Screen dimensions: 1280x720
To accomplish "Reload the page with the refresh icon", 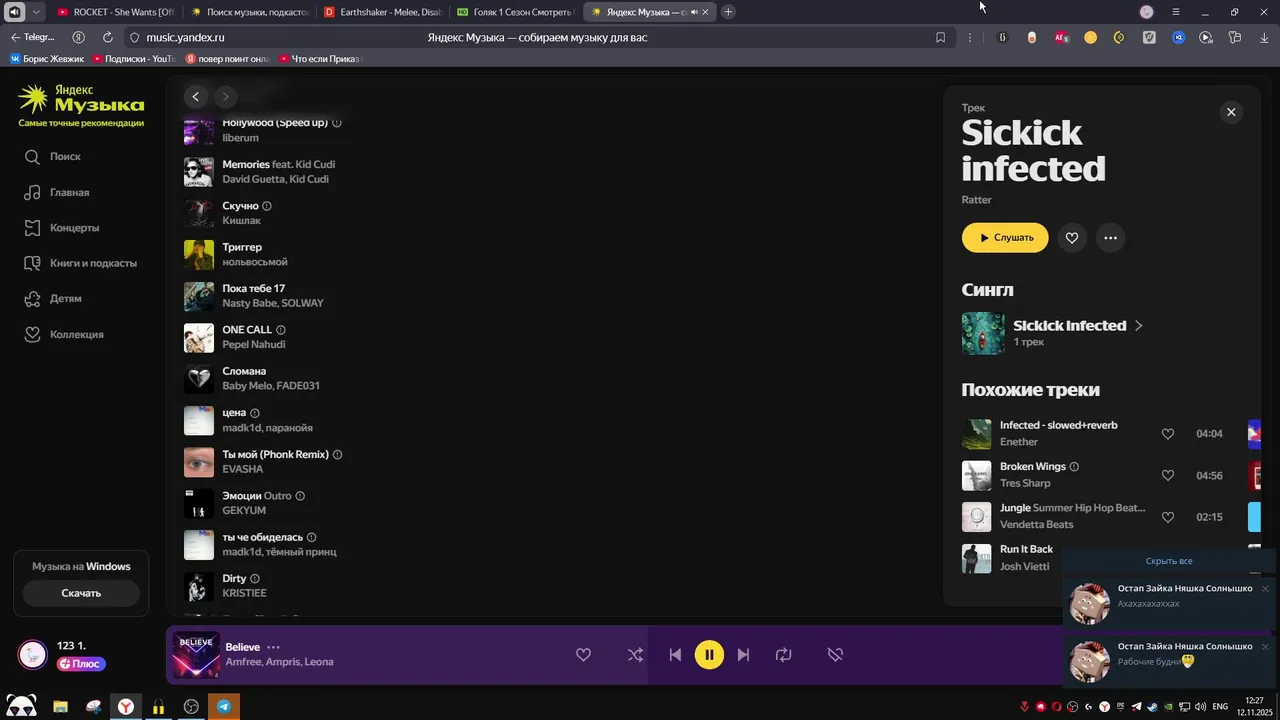I will point(108,38).
